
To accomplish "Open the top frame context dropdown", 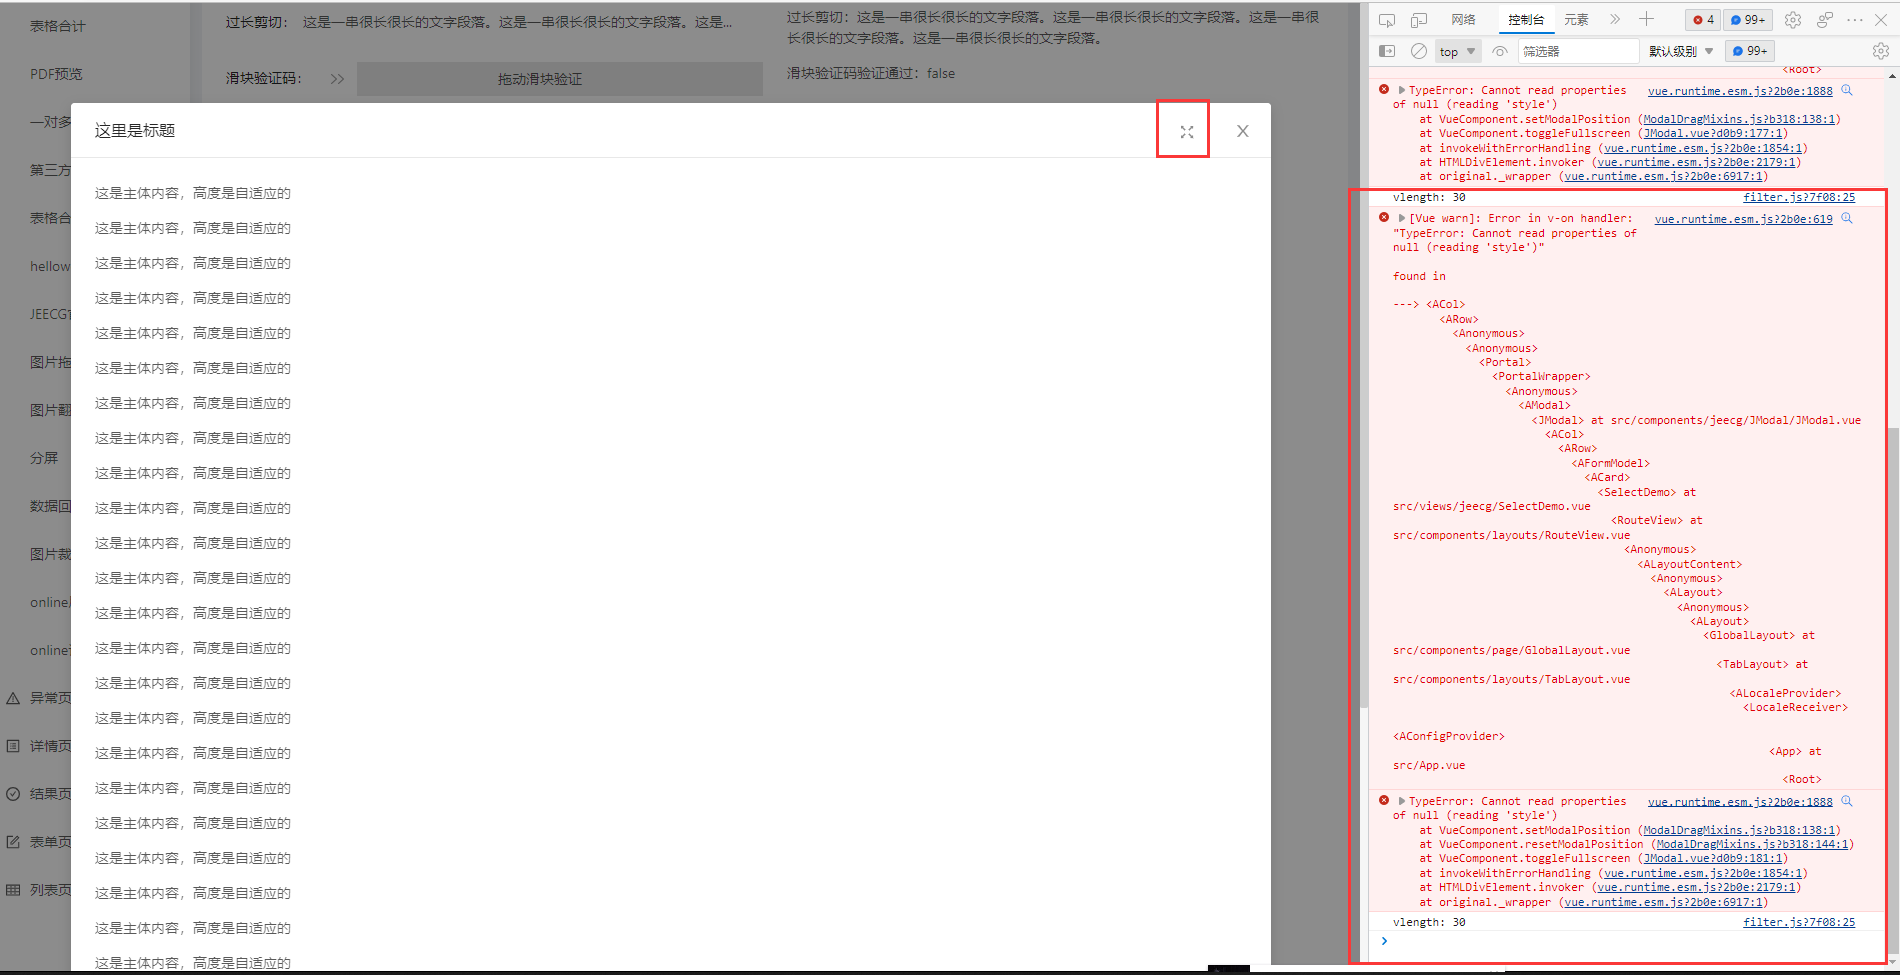I will click(1457, 50).
